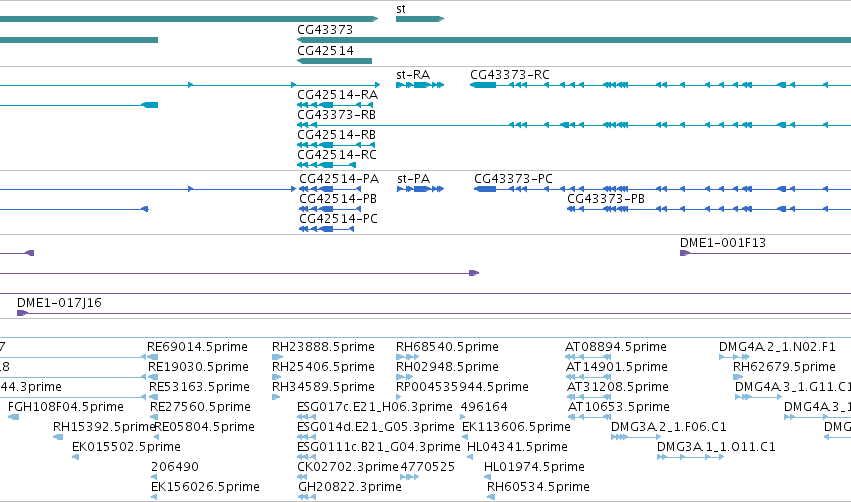Click RH02948.5prime EST label

tap(447, 367)
